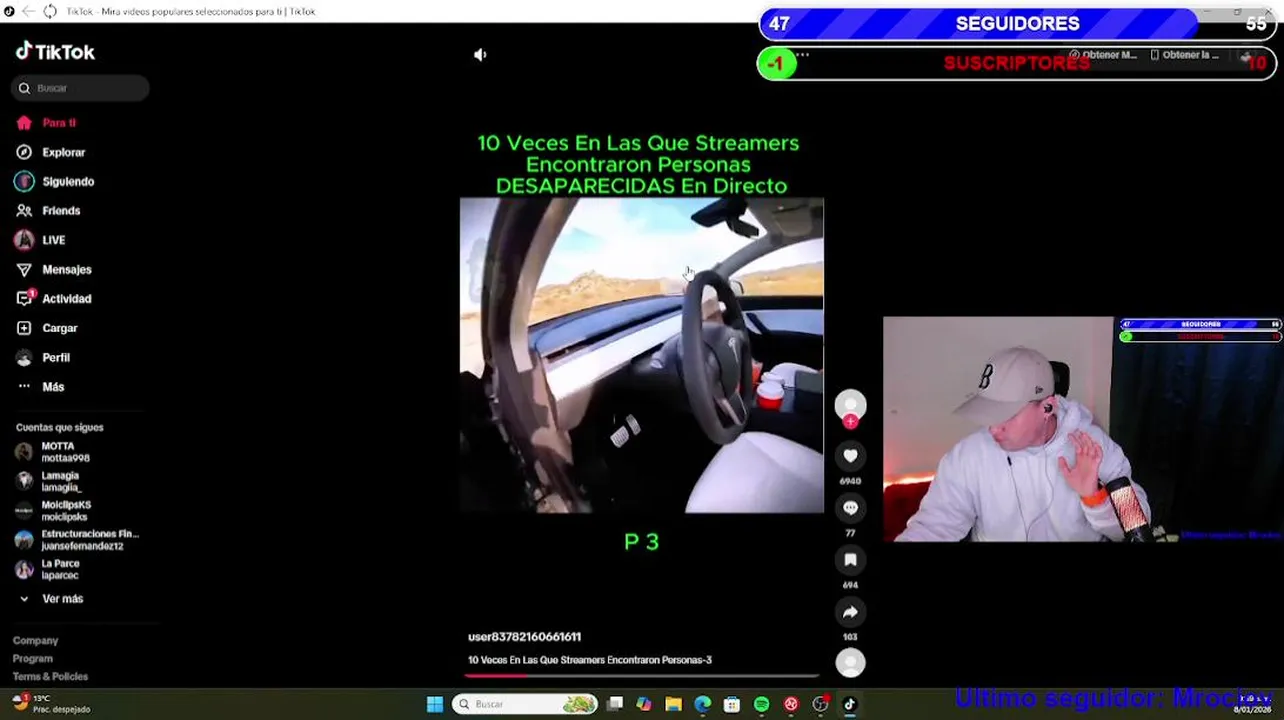The height and width of the screenshot is (720, 1284).
Task: Open the Para ti feed
Action: [x=59, y=123]
